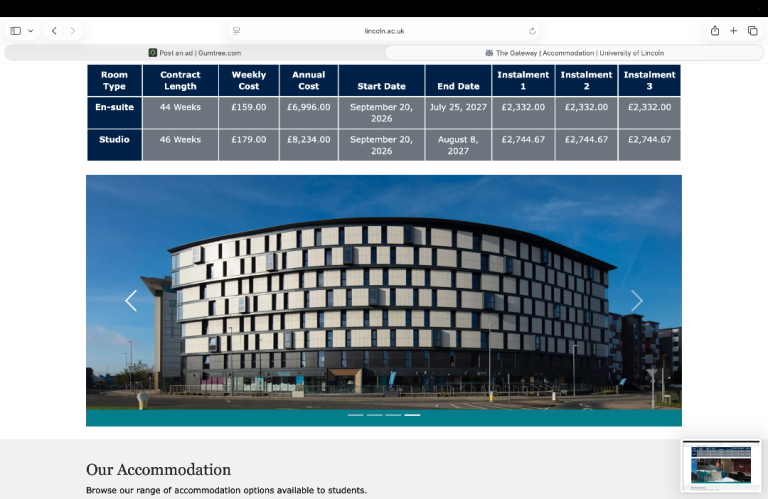This screenshot has height=499, width=768.
Task: Click the 'August 8, 2027' end date cell
Action: pyautogui.click(x=458, y=145)
